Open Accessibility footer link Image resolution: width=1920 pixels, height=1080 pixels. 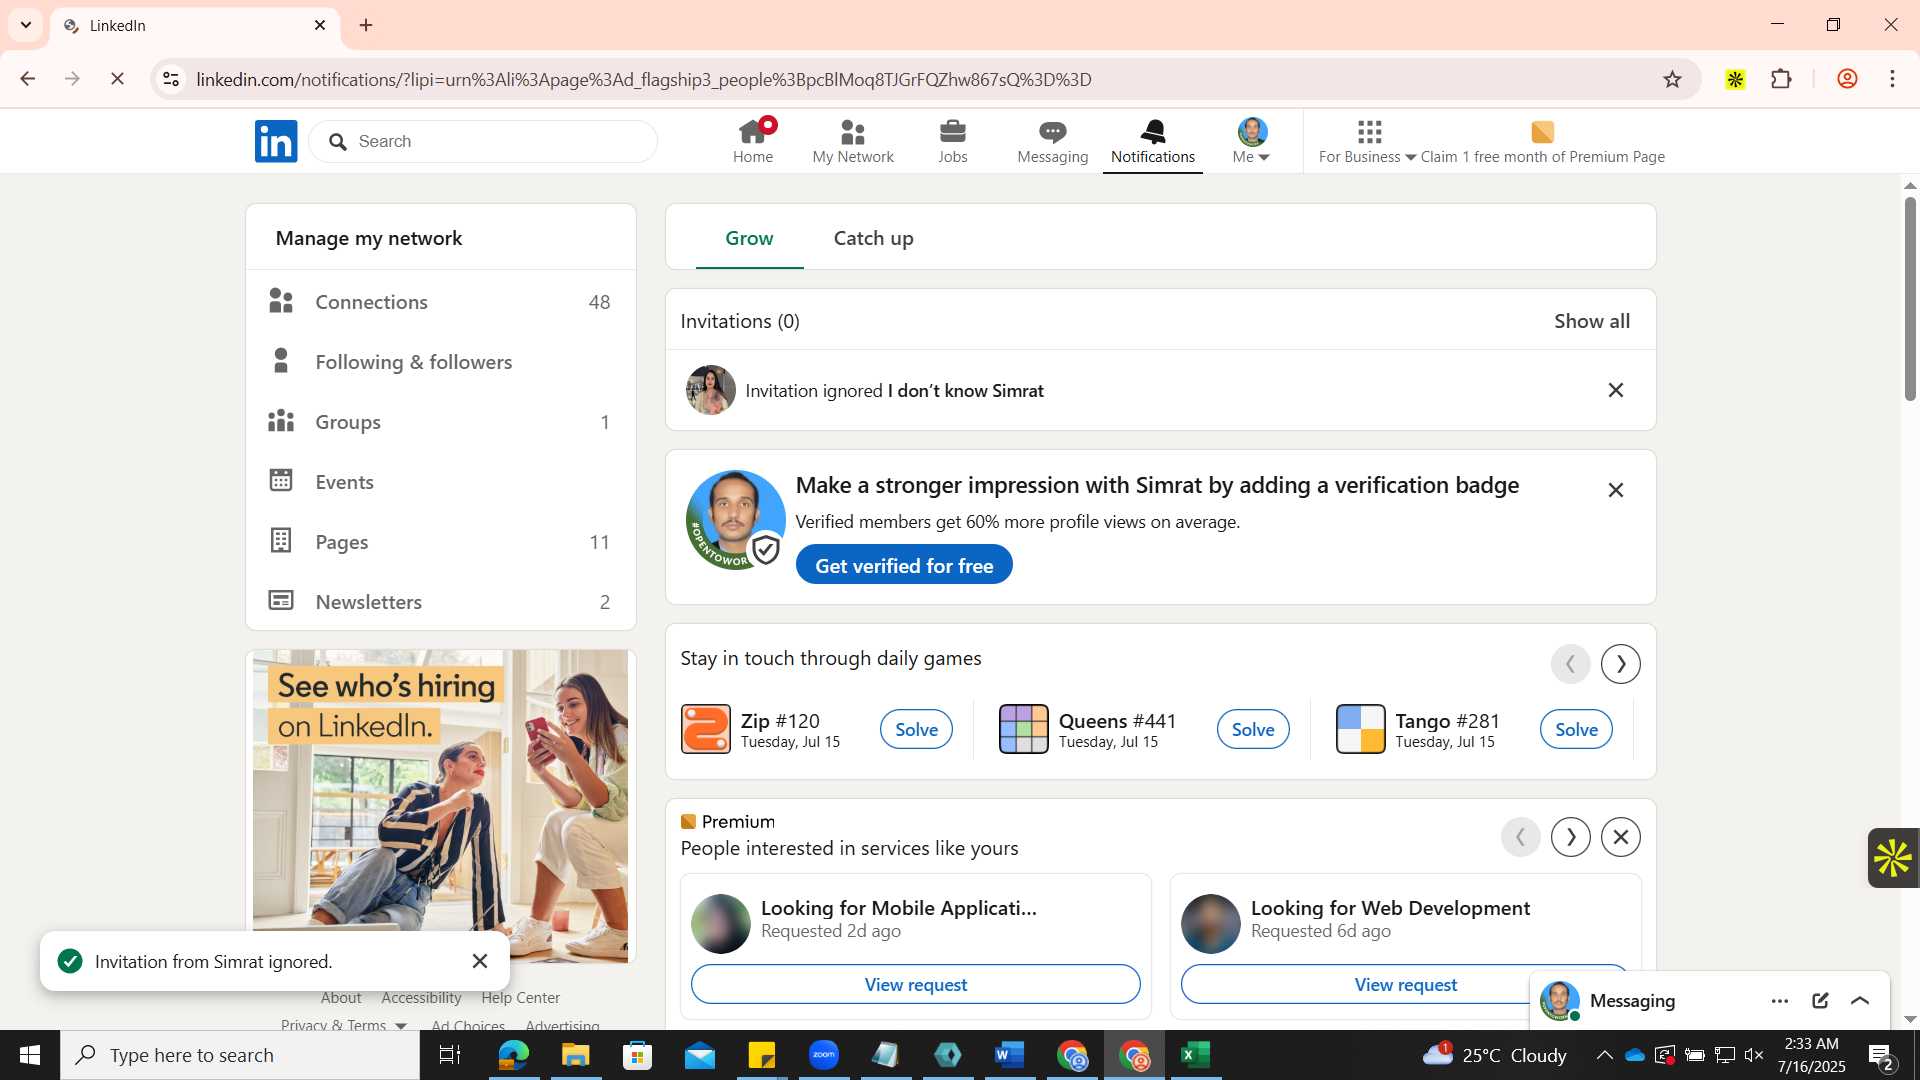coord(421,998)
